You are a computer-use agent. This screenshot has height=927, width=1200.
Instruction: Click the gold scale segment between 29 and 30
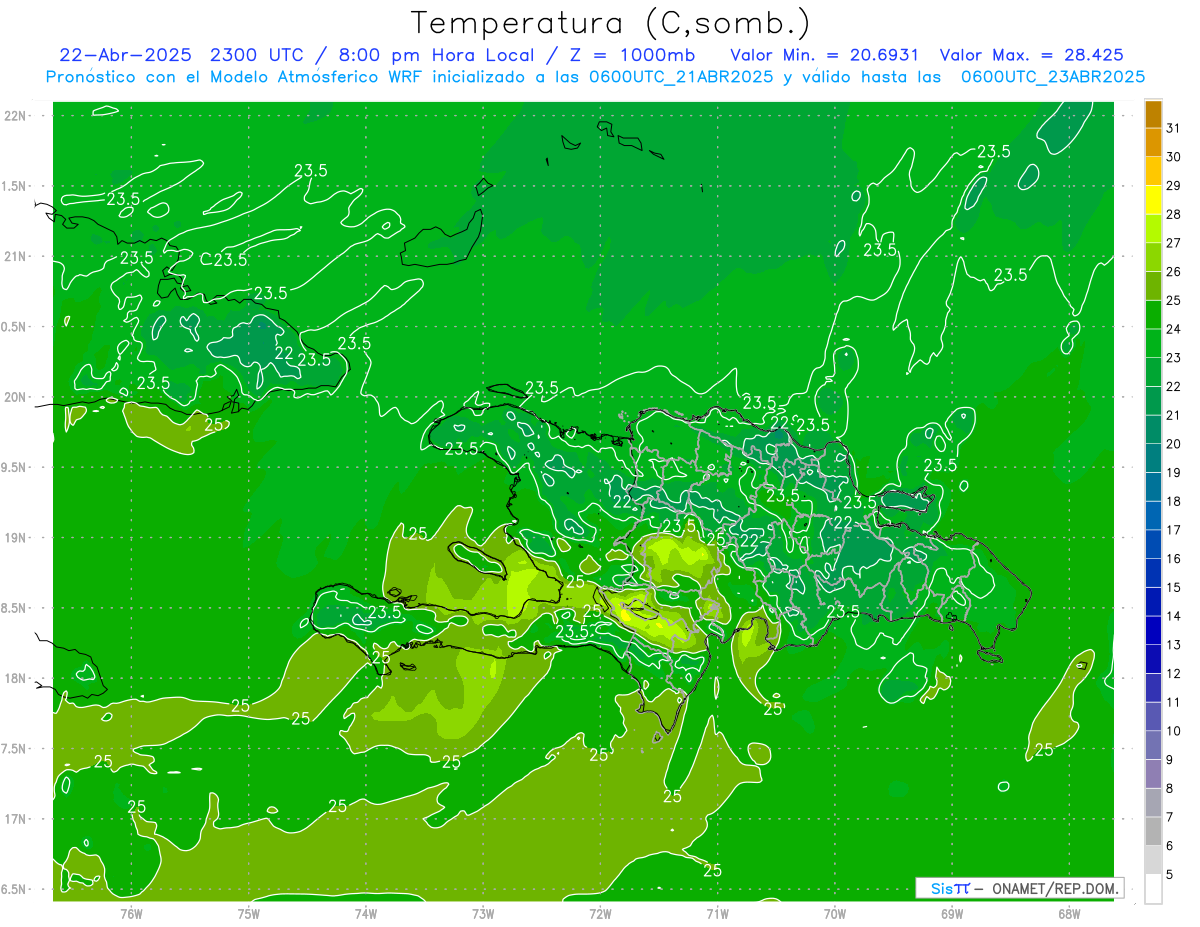(1153, 172)
